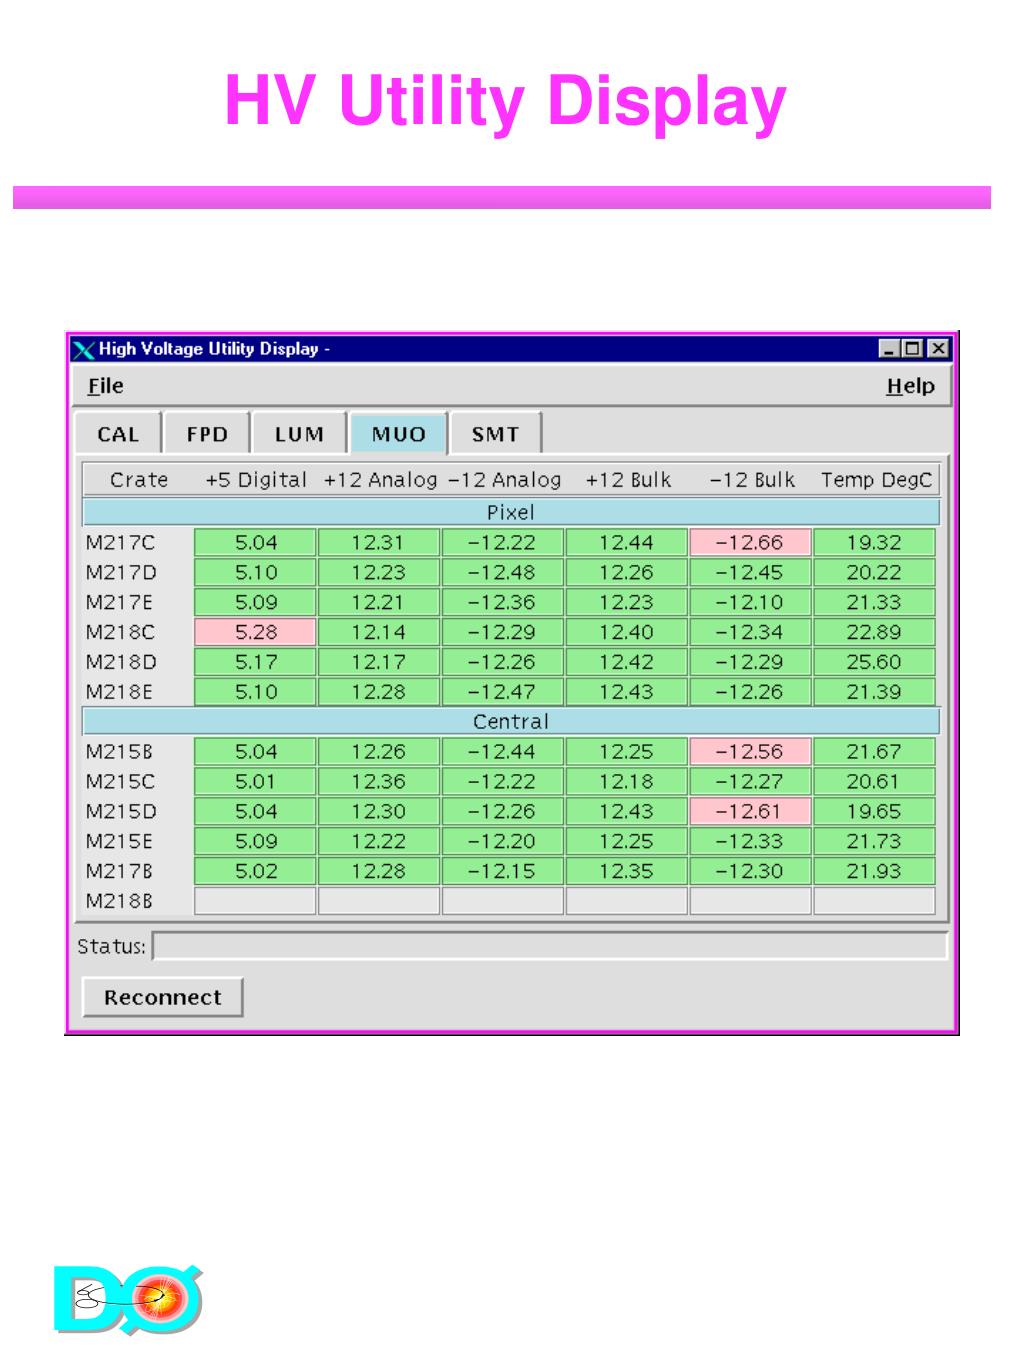Image resolution: width=1024 pixels, height=1365 pixels.
Task: Click the 12.36 value for M215C
Action: pos(379,781)
